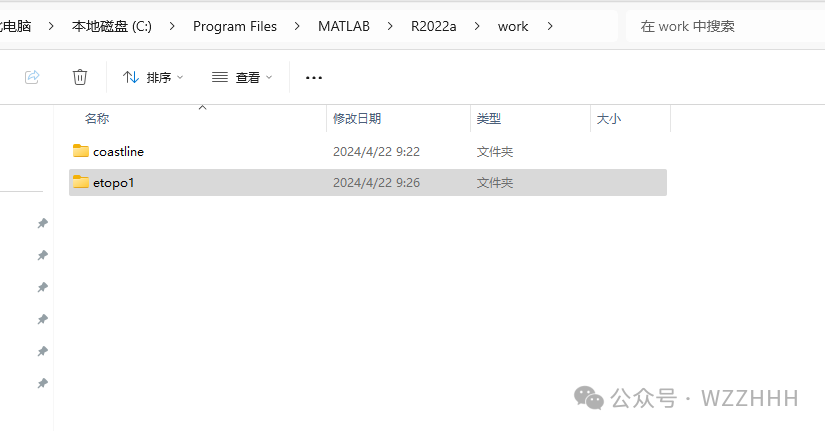Expand the chevron after Program Files breadcrumb
The height and width of the screenshot is (431, 825).
coord(297,26)
